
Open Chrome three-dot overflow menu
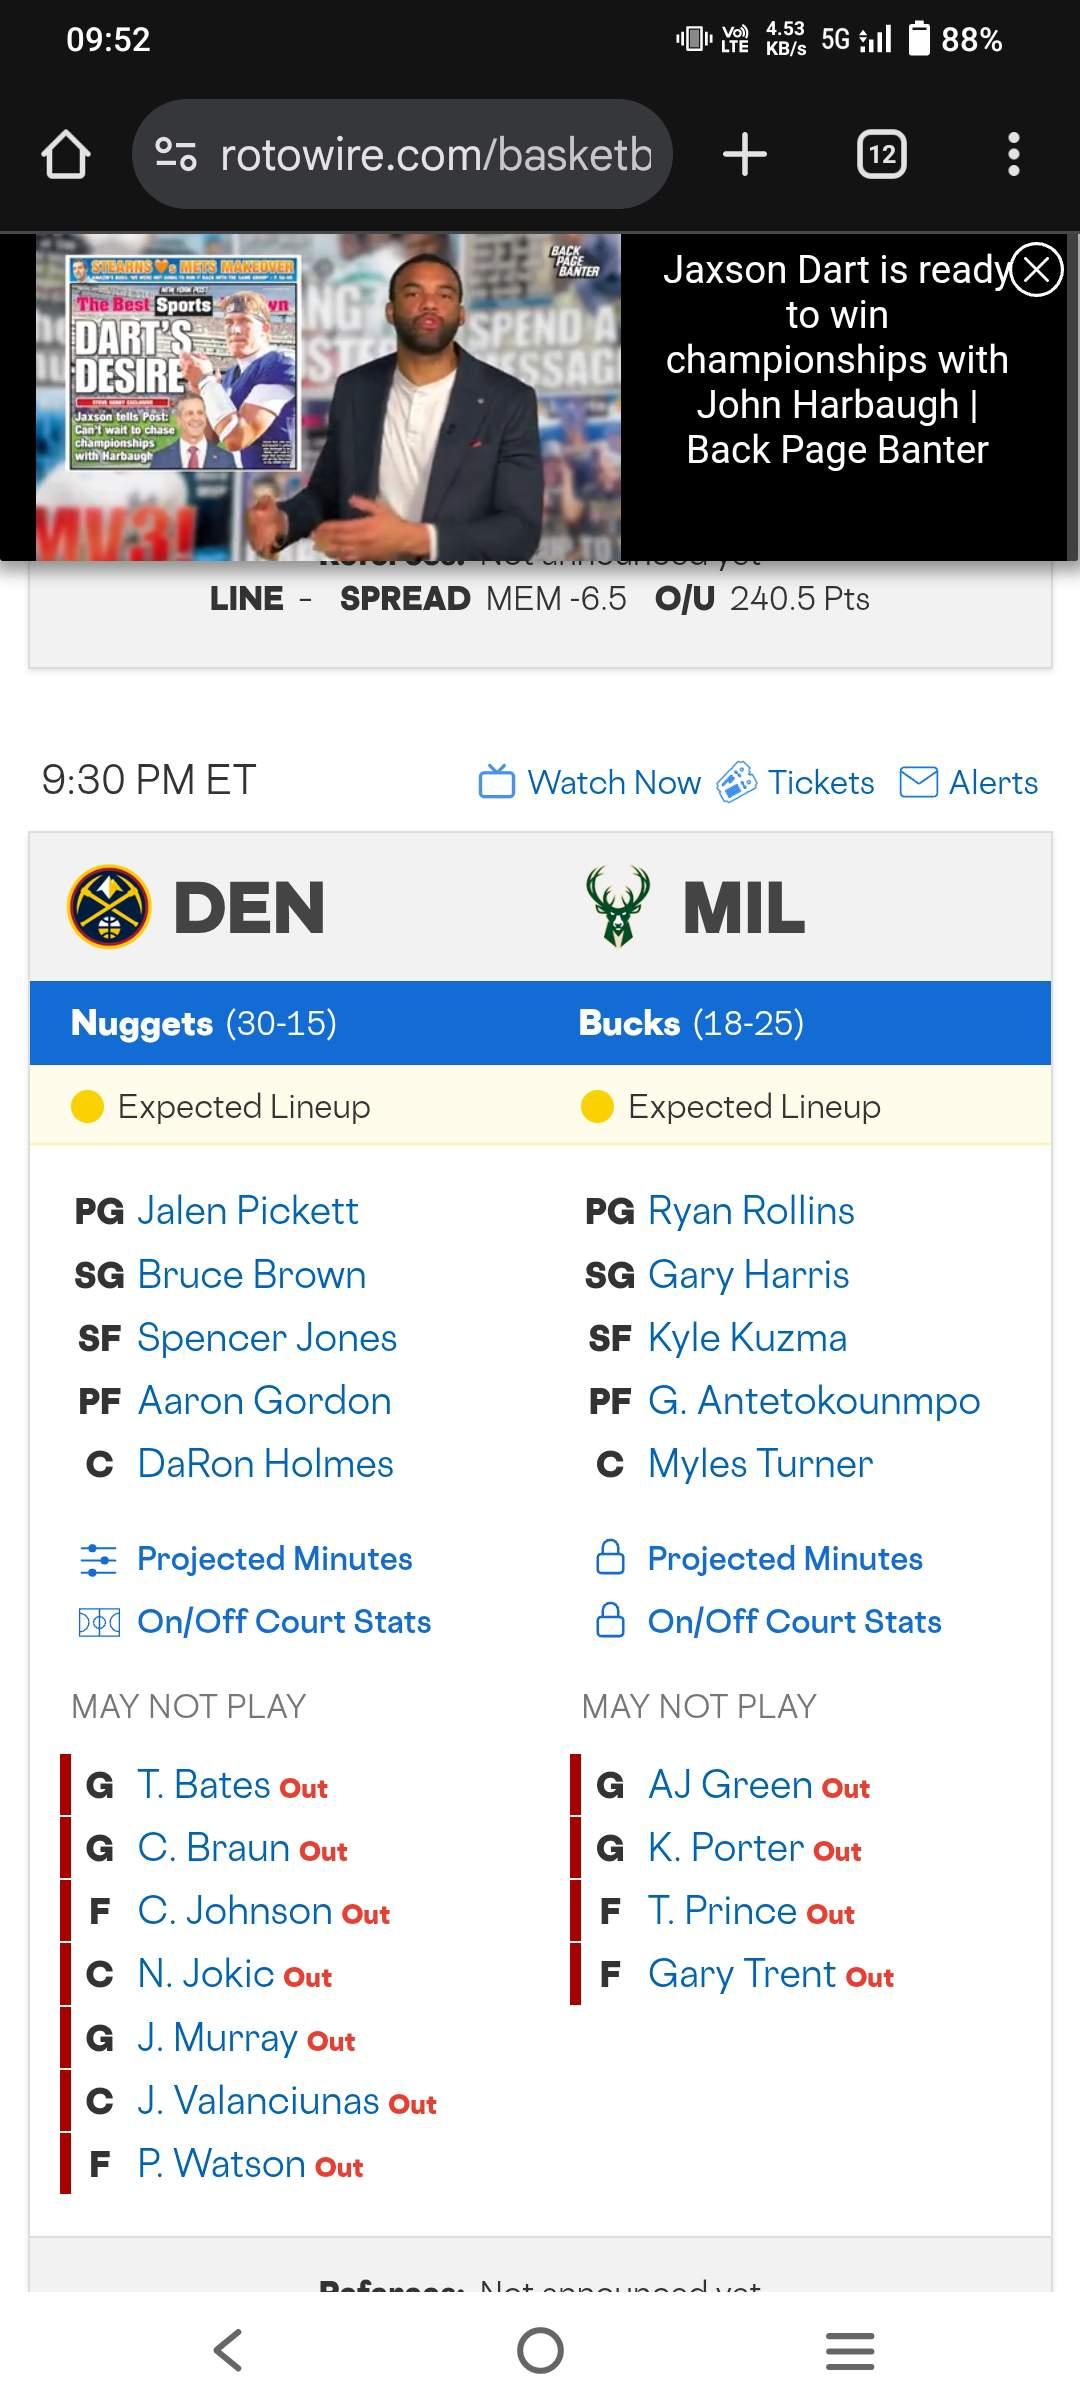click(x=1013, y=155)
